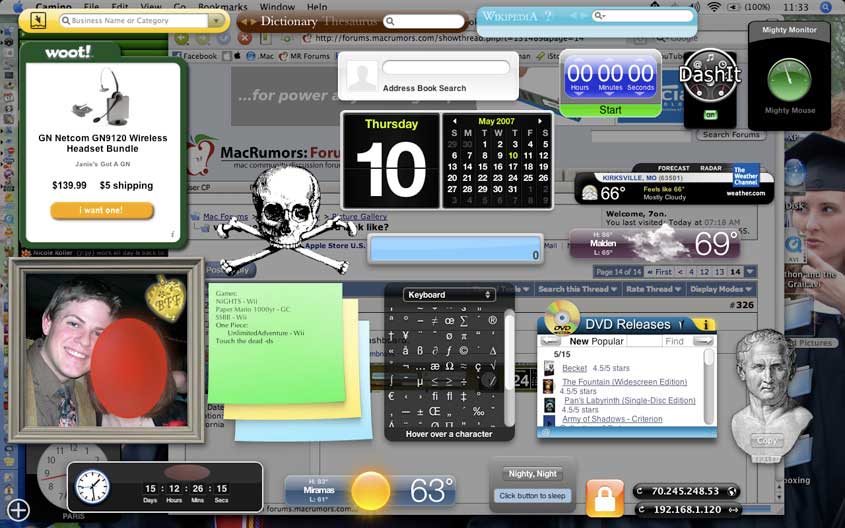Select May 17 in the calendar
This screenshot has width=845, height=528.
512,166
